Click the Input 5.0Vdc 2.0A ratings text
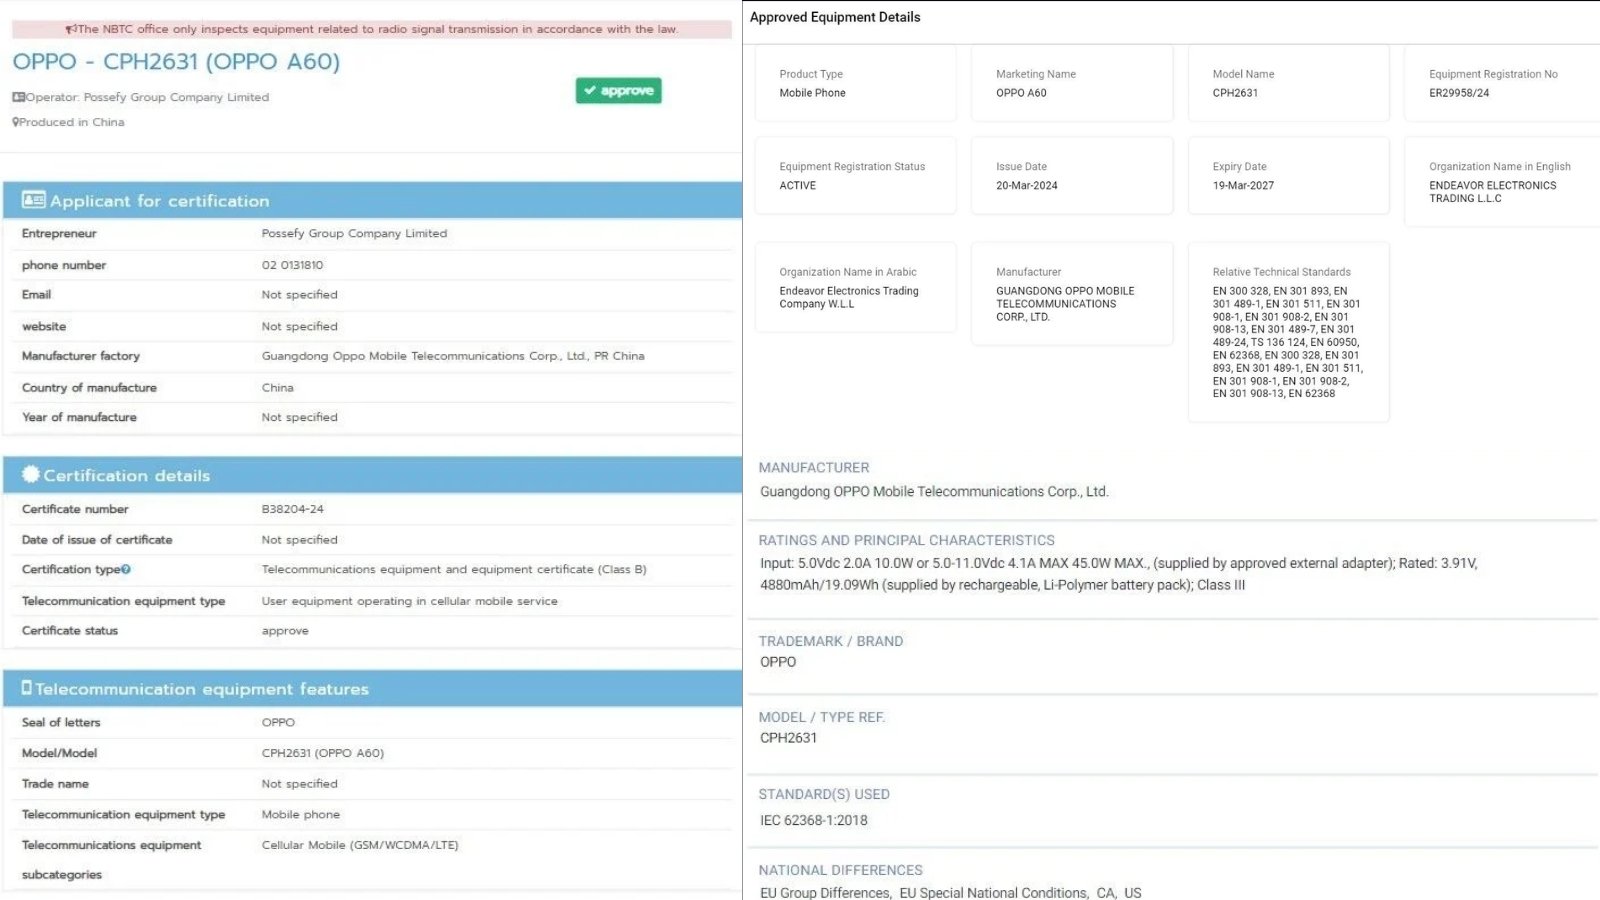The image size is (1600, 900). (x=1118, y=574)
